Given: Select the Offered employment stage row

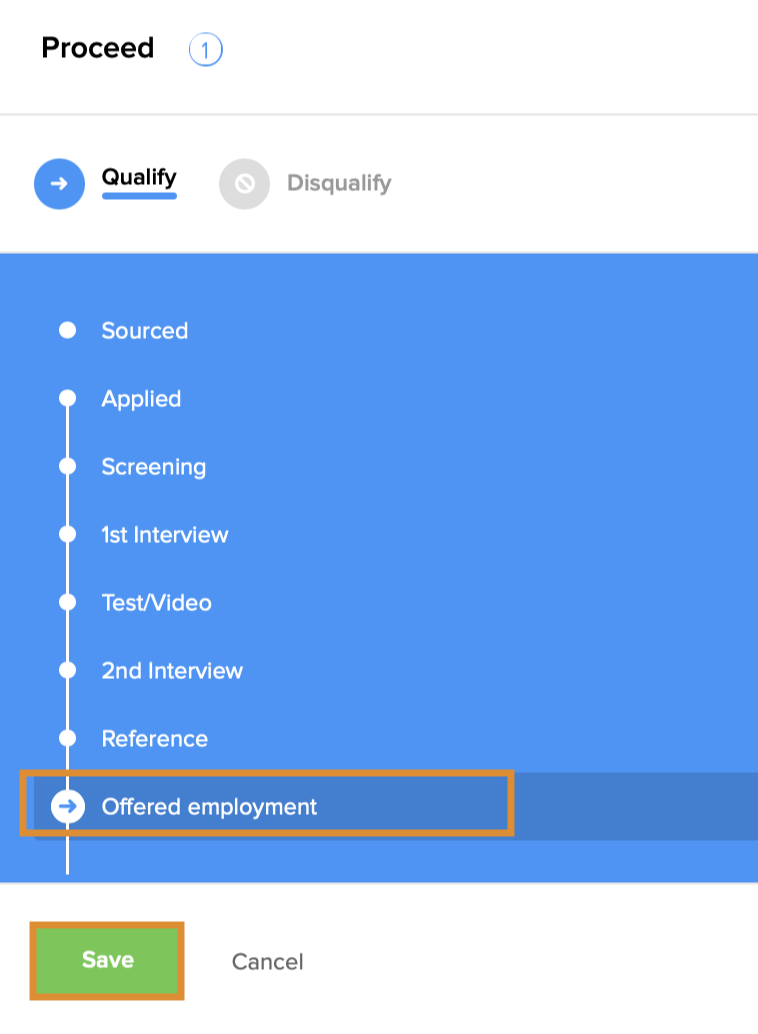Looking at the screenshot, I should click(209, 806).
